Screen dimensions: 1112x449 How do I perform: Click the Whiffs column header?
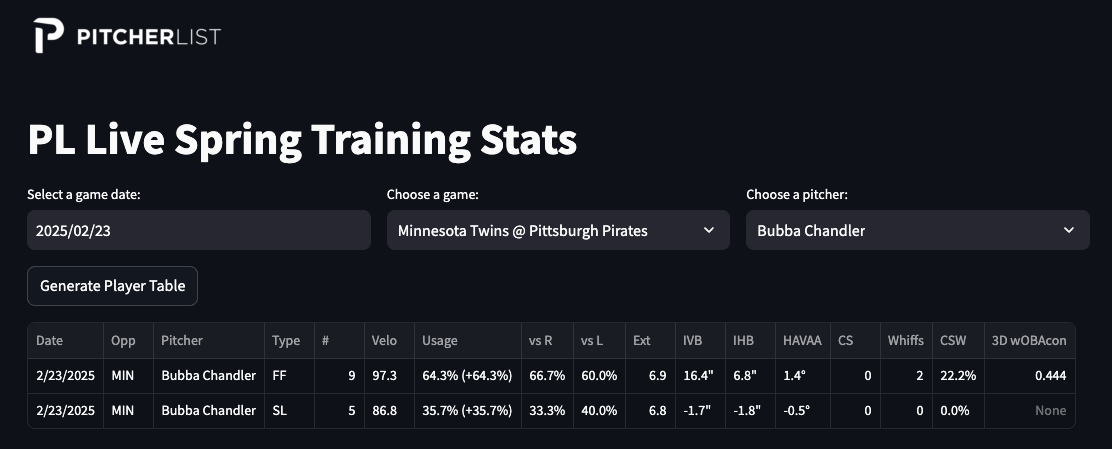[x=906, y=340]
